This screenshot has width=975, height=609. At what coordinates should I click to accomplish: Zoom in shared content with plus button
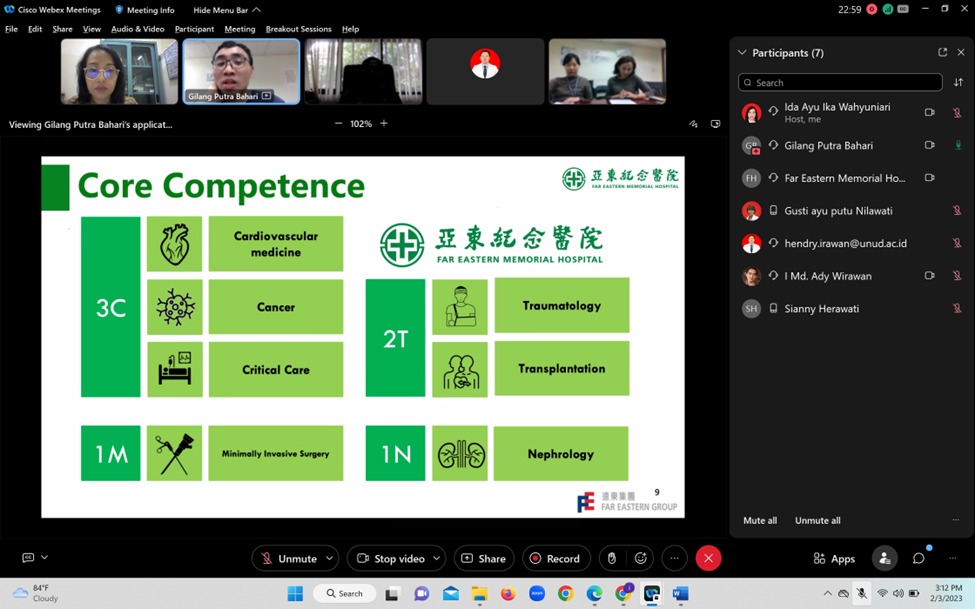click(x=384, y=123)
